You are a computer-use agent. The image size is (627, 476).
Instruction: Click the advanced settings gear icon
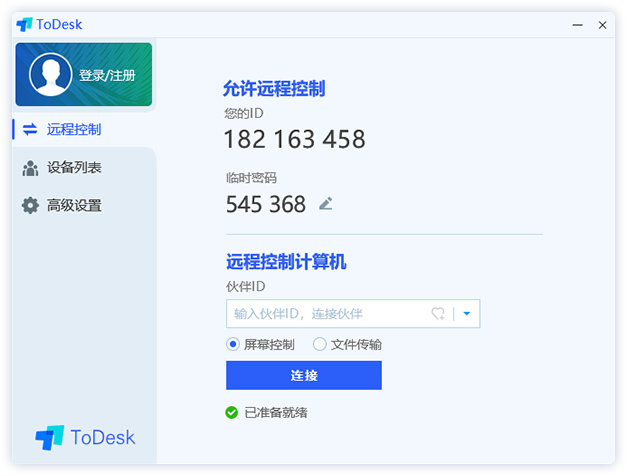pyautogui.click(x=30, y=206)
